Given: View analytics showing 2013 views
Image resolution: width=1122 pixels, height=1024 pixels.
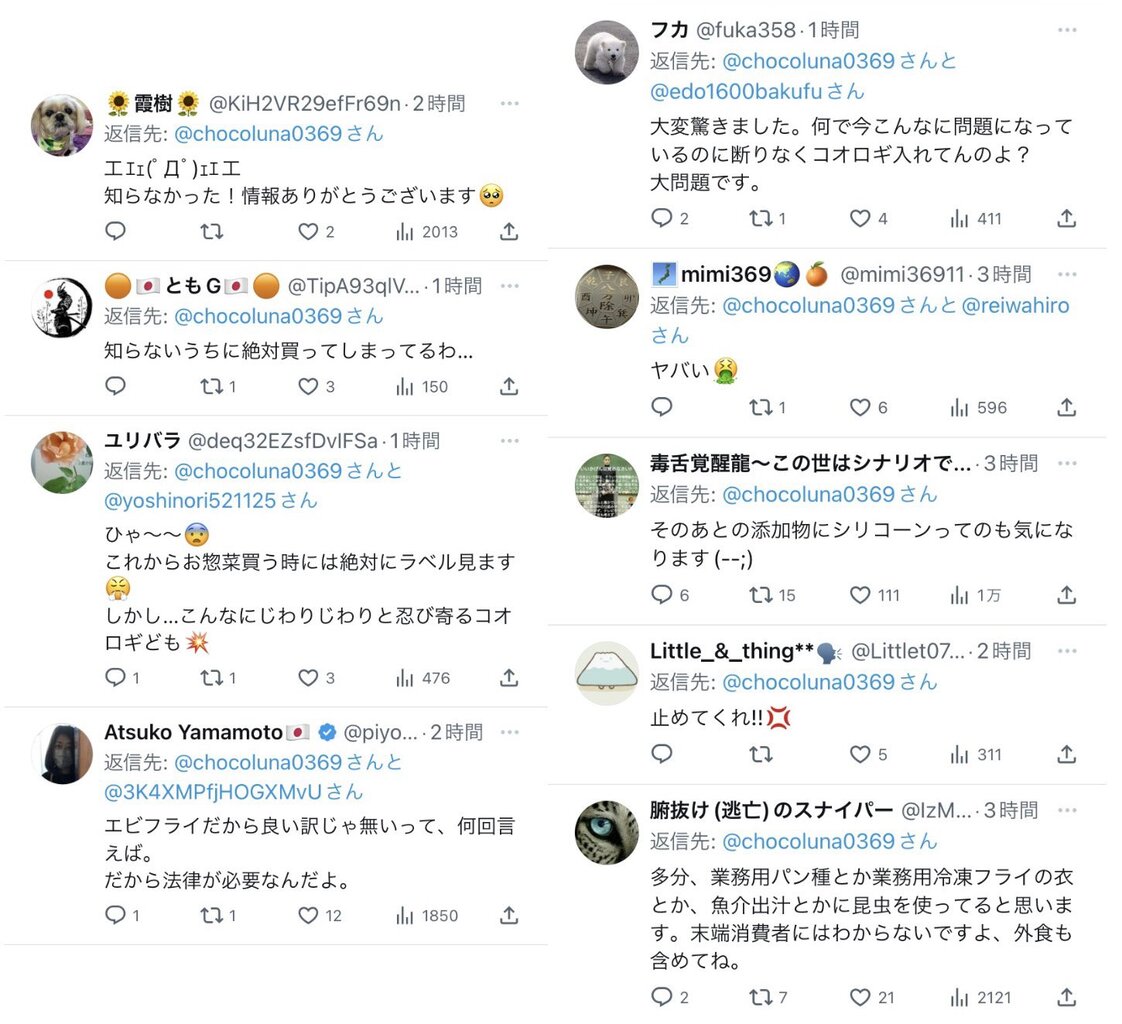Looking at the screenshot, I should coord(426,232).
